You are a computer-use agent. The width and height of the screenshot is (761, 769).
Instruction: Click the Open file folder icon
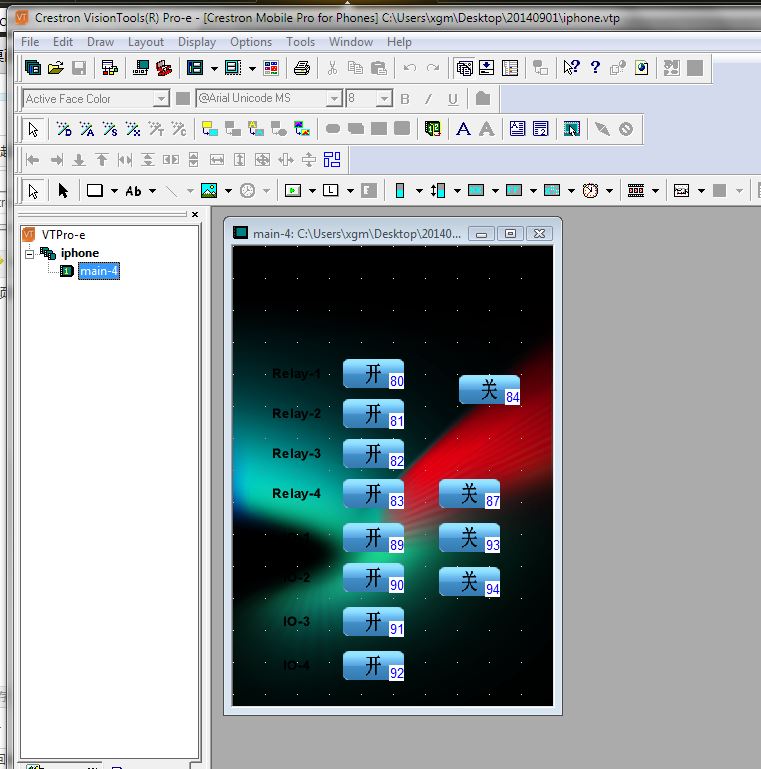[55, 68]
